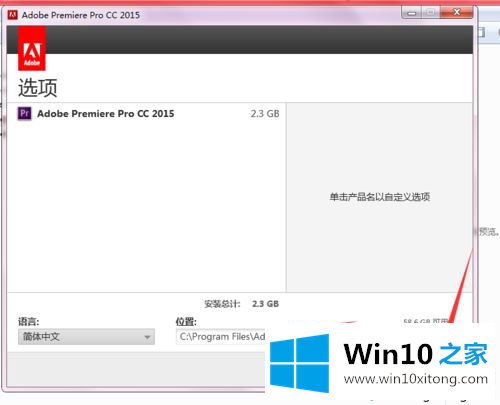Click the install location path field
The width and height of the screenshot is (500, 405).
coord(221,337)
